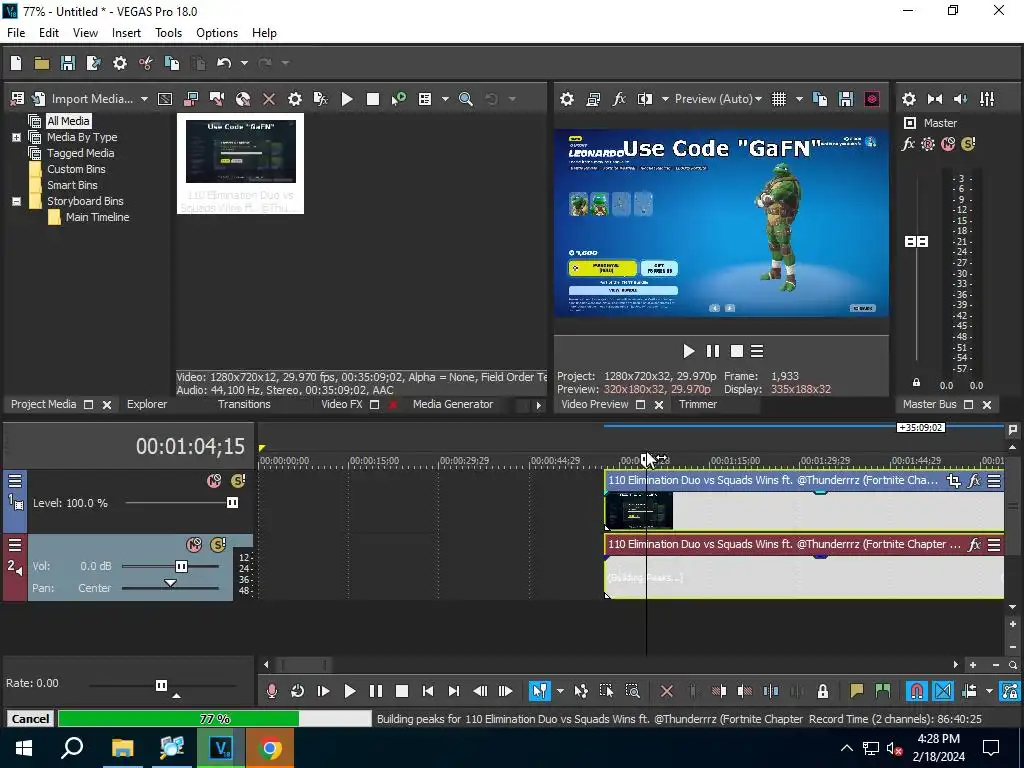
Task: Expand the Media By Type node
Action: (16, 137)
